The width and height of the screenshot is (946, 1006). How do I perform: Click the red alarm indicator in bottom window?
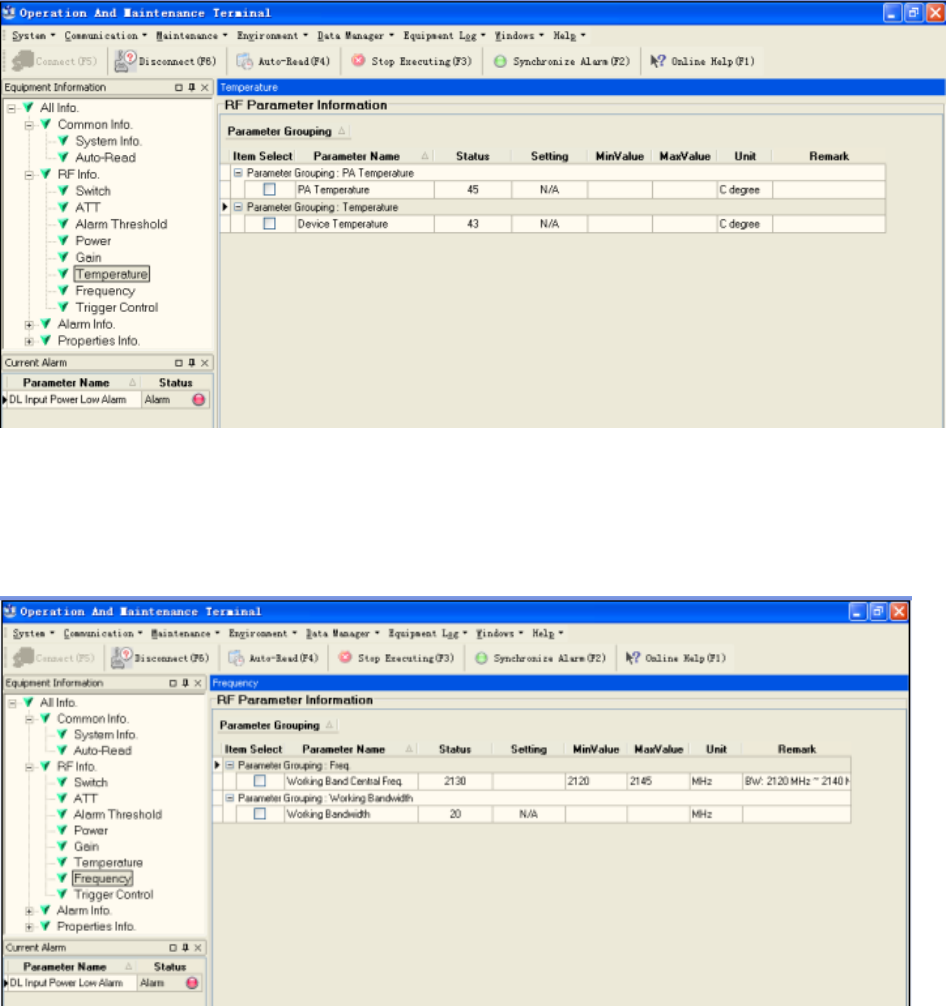point(192,982)
